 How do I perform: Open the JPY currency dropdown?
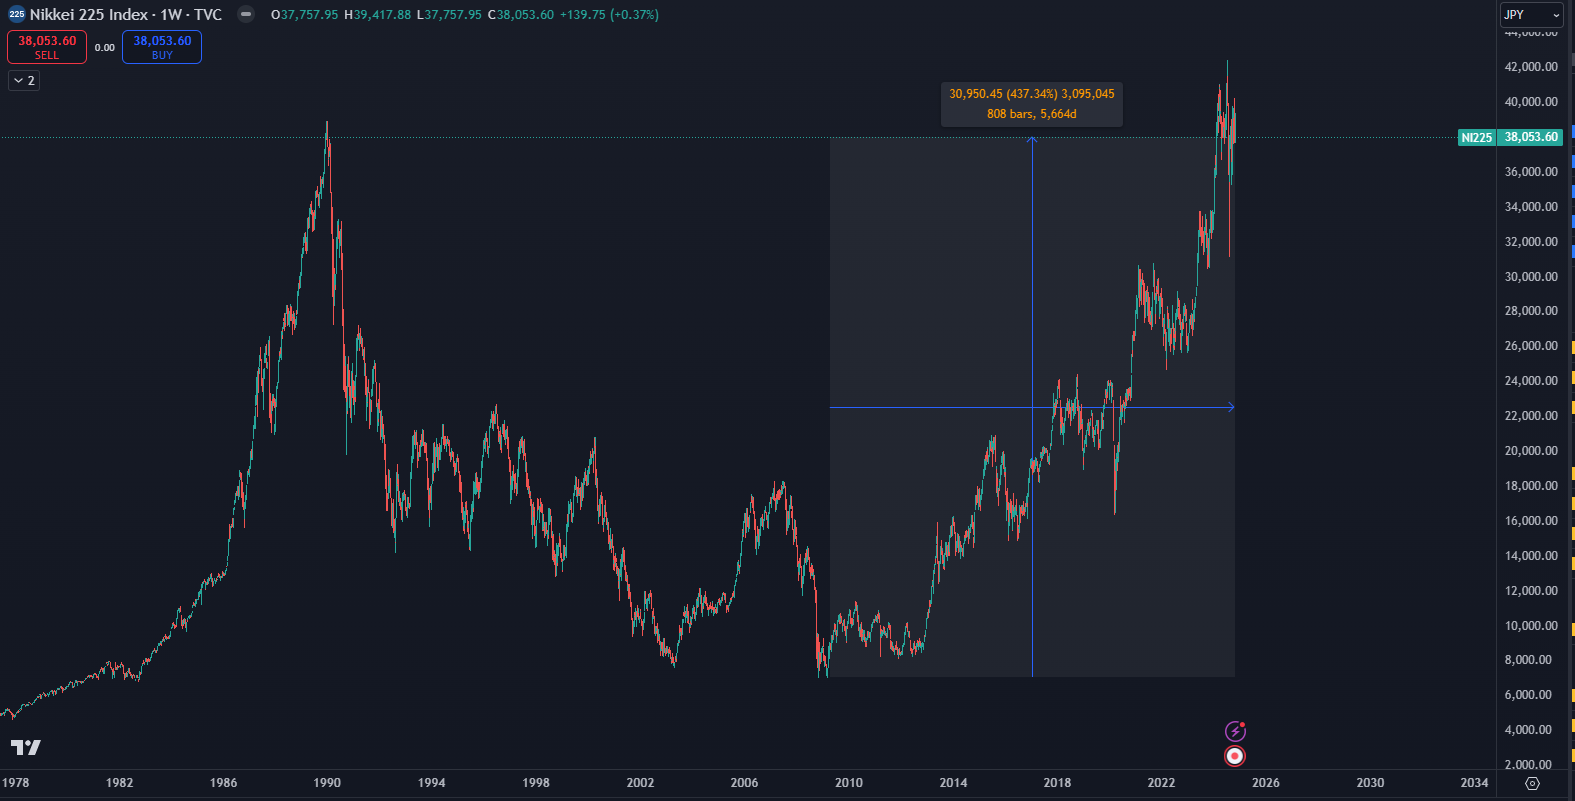1531,15
